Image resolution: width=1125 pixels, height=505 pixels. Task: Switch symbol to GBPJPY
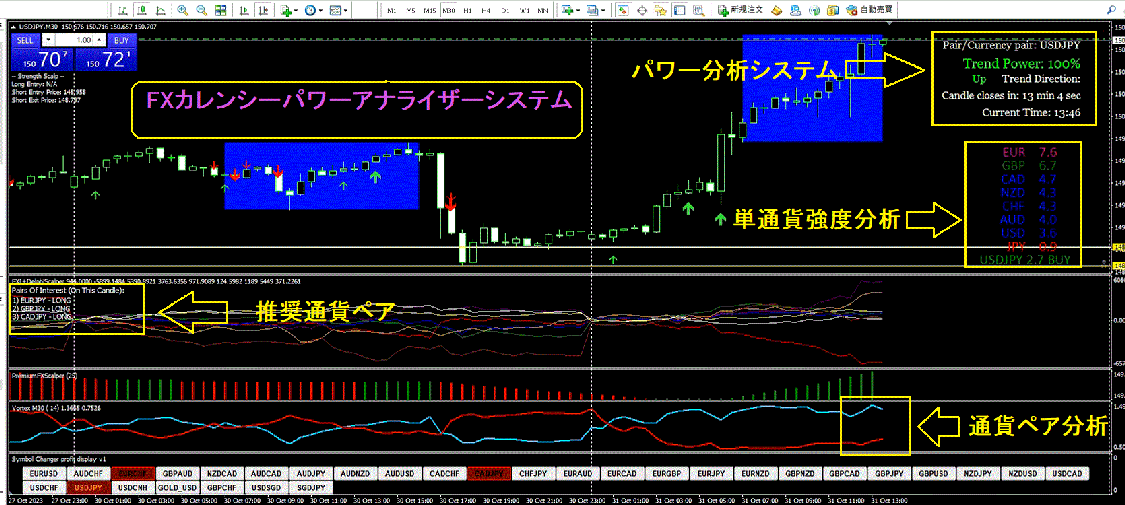pos(888,473)
